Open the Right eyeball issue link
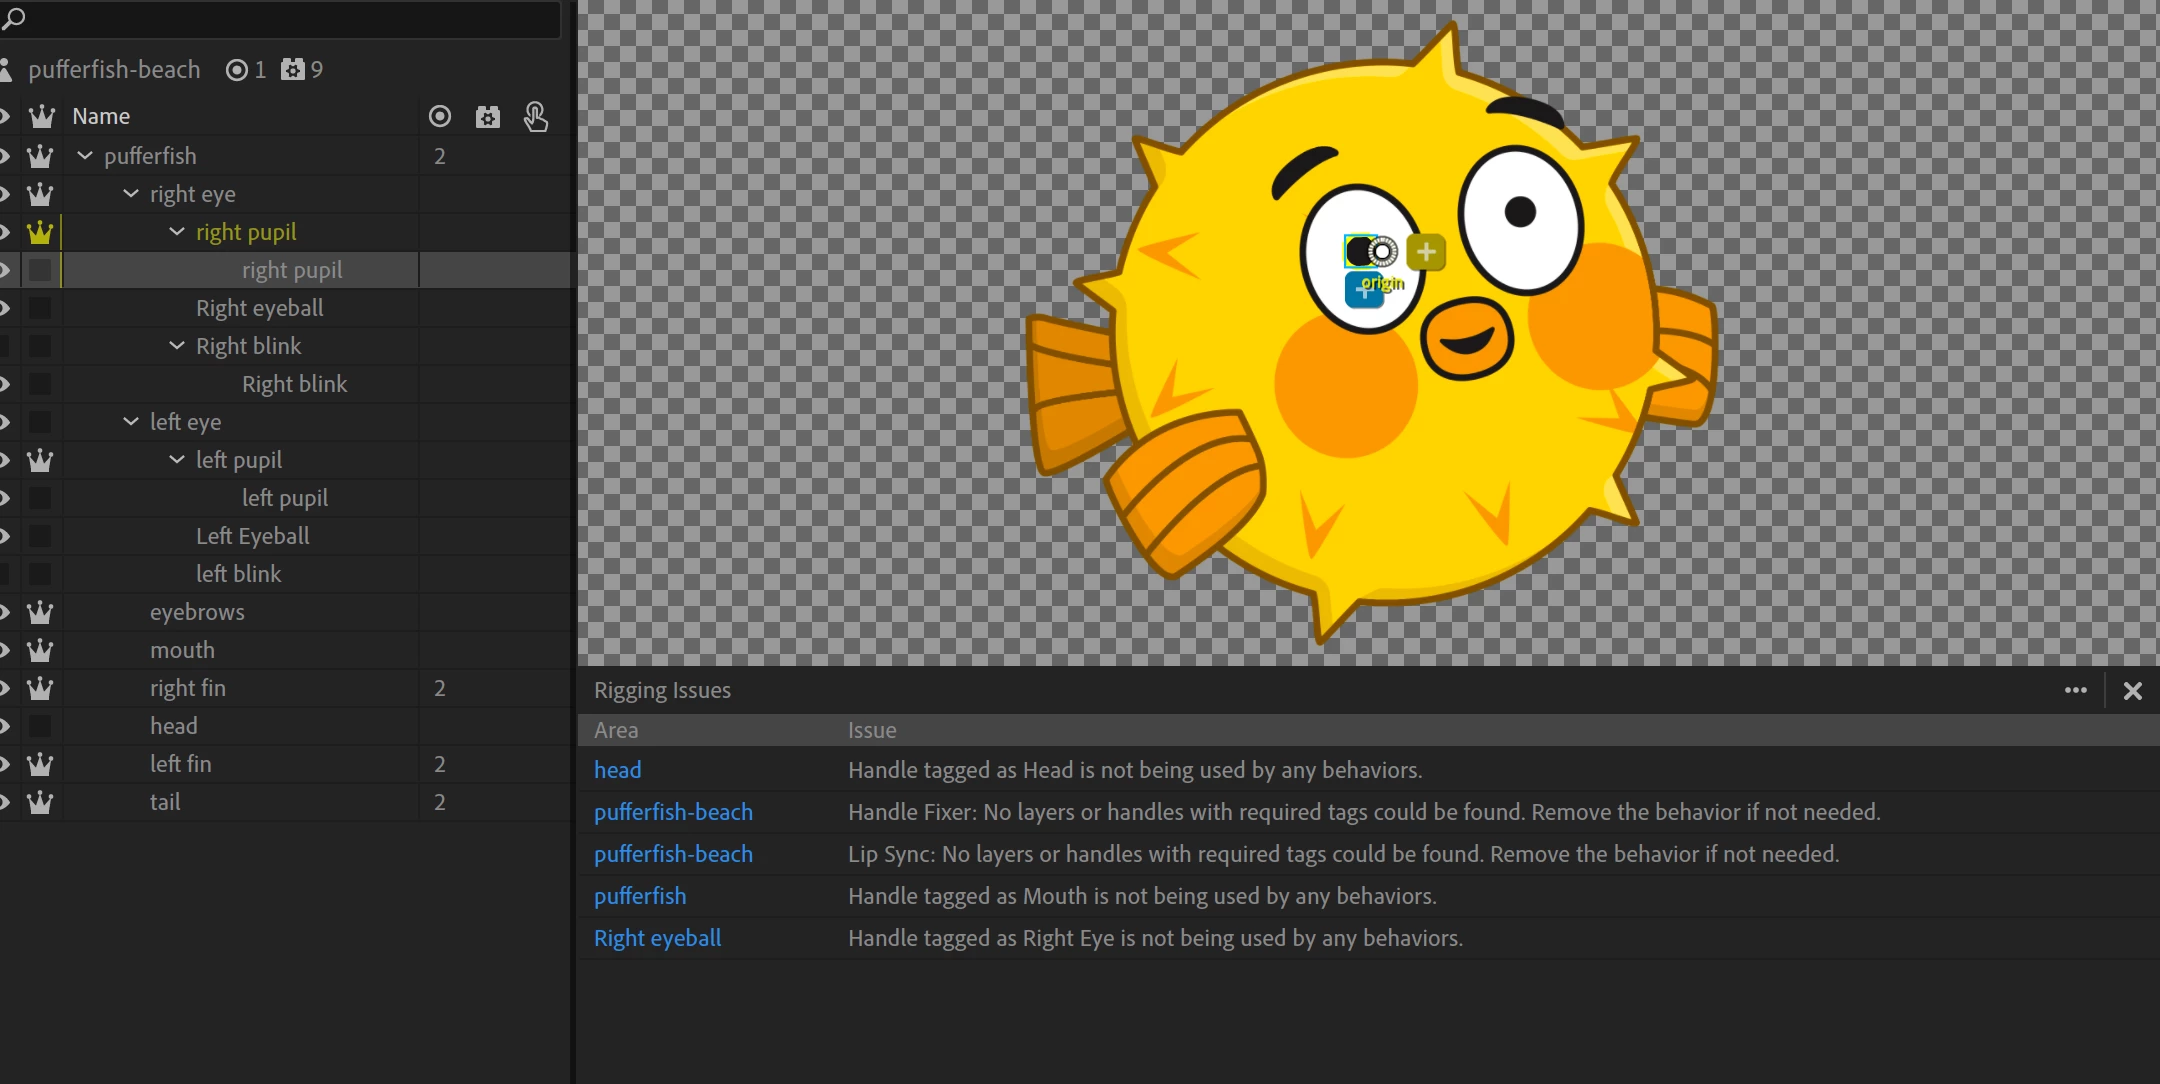 click(x=657, y=938)
